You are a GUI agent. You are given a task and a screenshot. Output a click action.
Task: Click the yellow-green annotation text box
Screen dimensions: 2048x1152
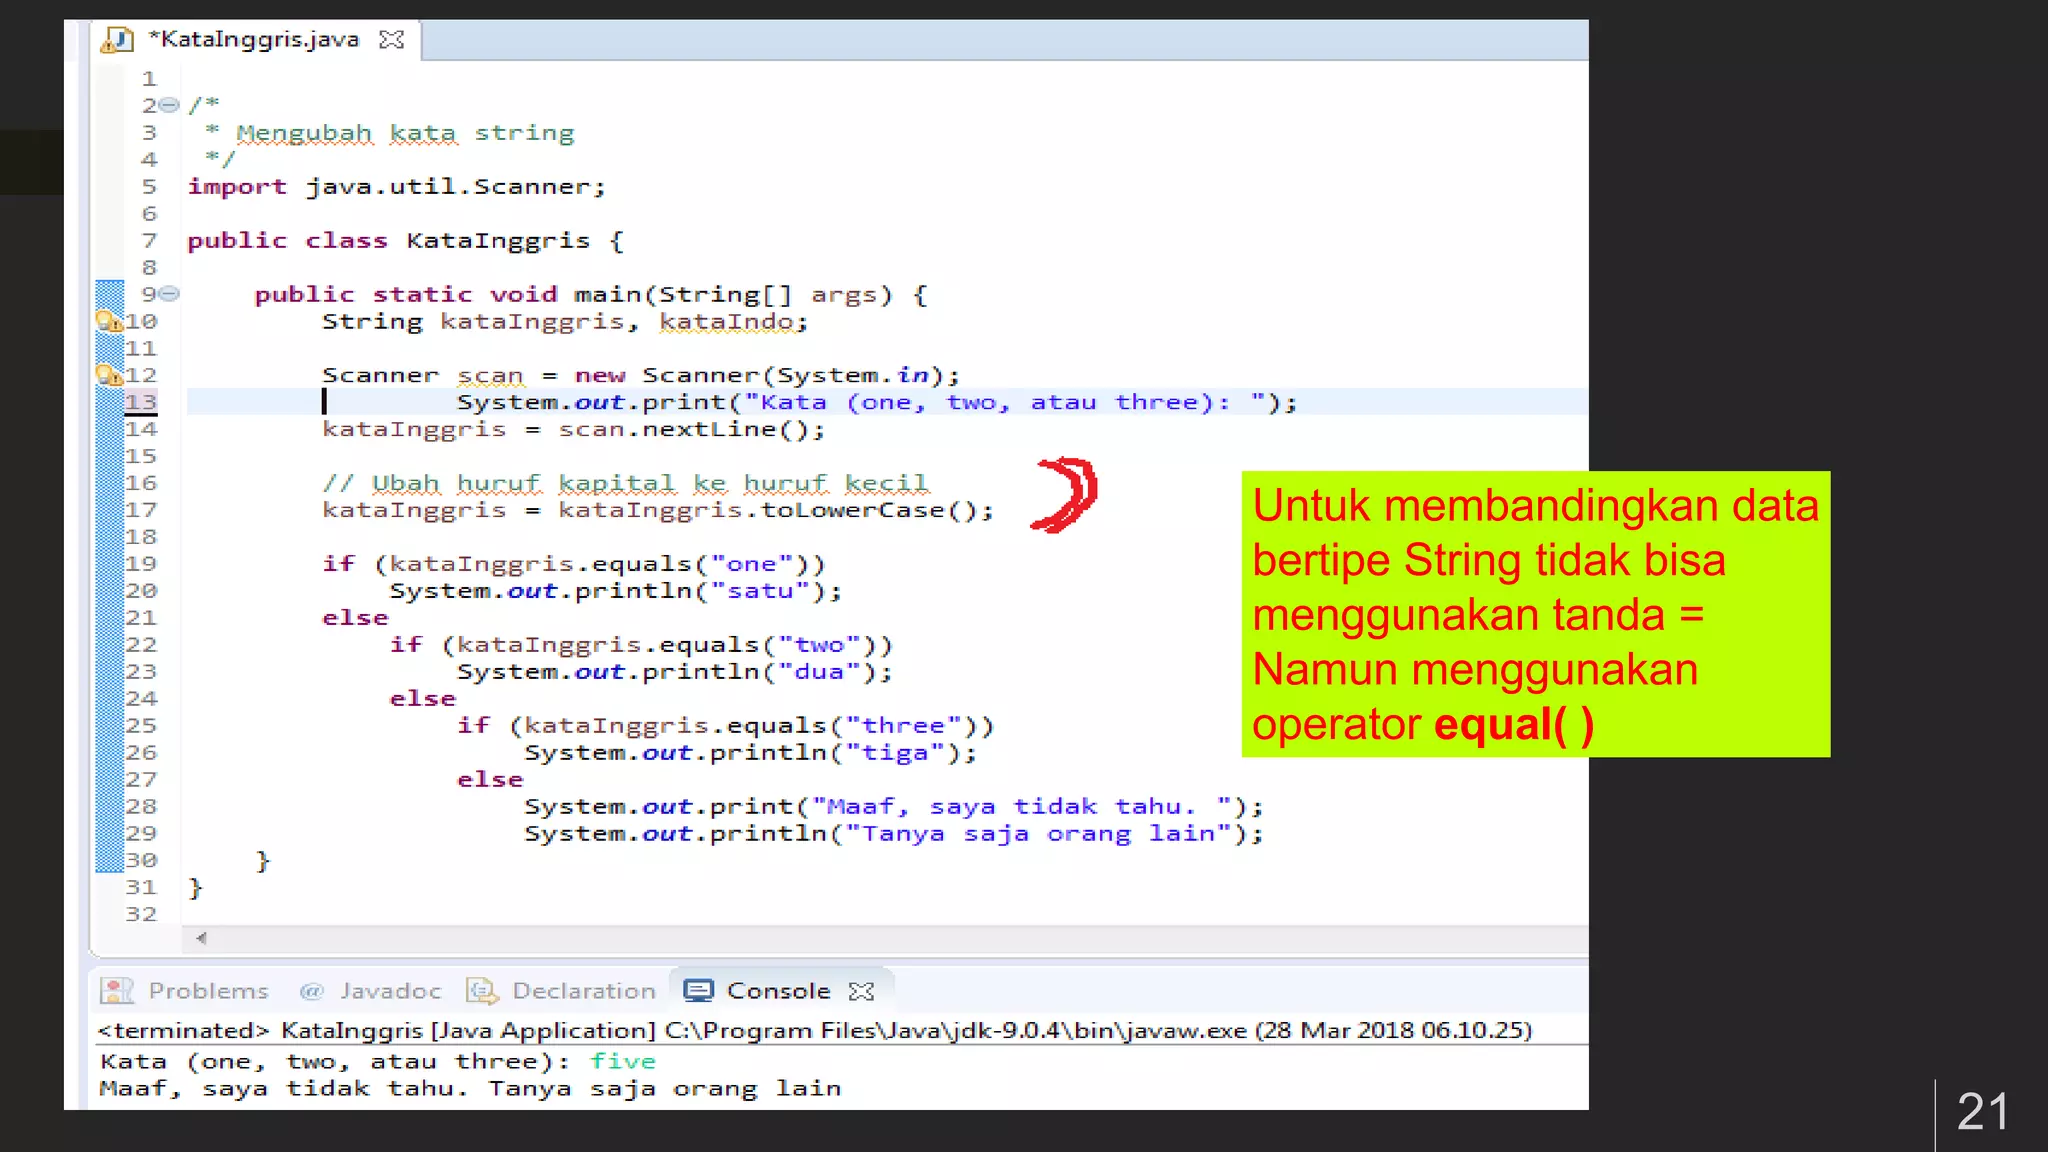click(1535, 614)
